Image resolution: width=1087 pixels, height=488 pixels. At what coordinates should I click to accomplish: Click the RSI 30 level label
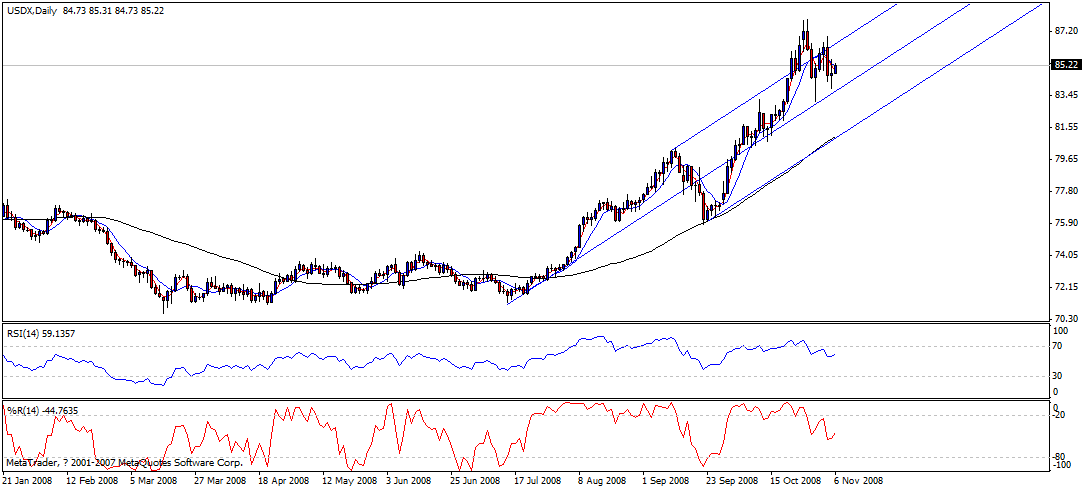[1058, 376]
